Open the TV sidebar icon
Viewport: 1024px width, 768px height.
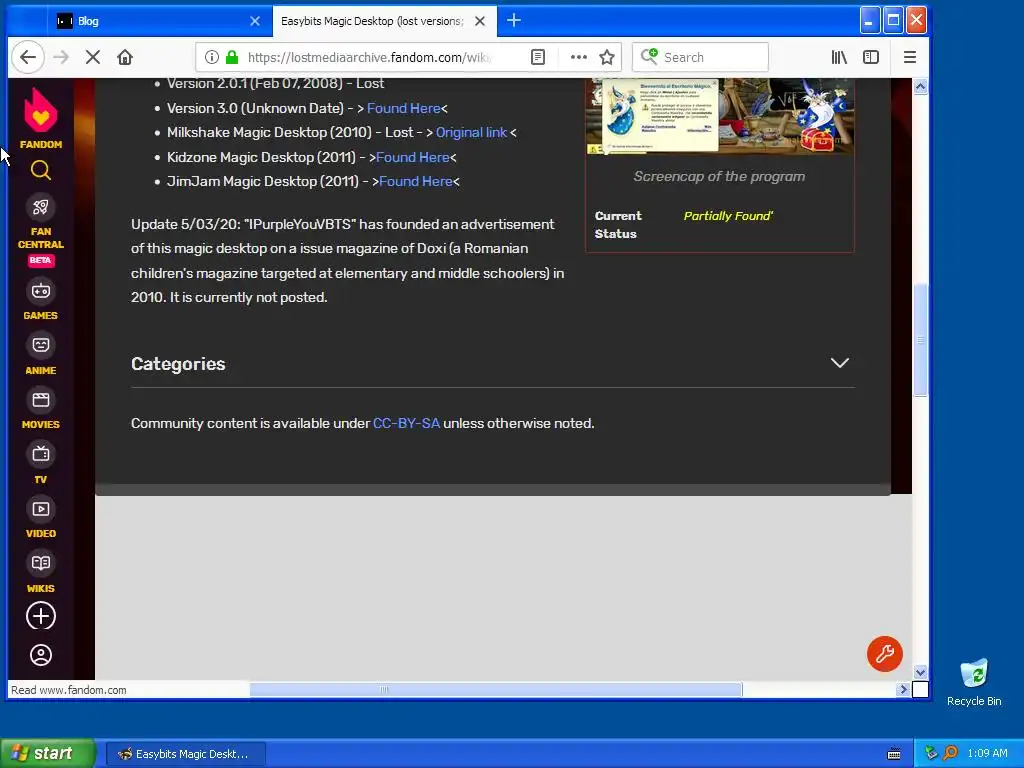(x=40, y=454)
